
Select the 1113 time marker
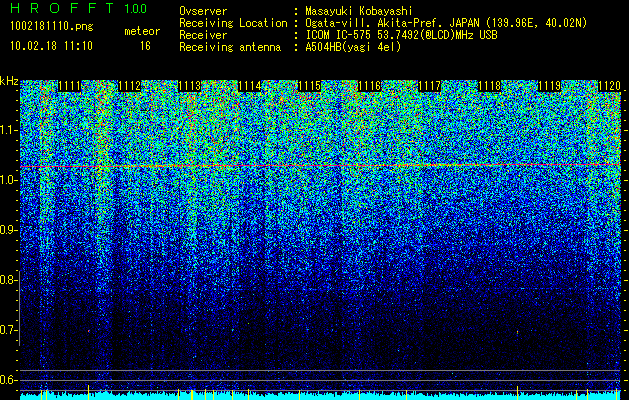click(x=189, y=86)
